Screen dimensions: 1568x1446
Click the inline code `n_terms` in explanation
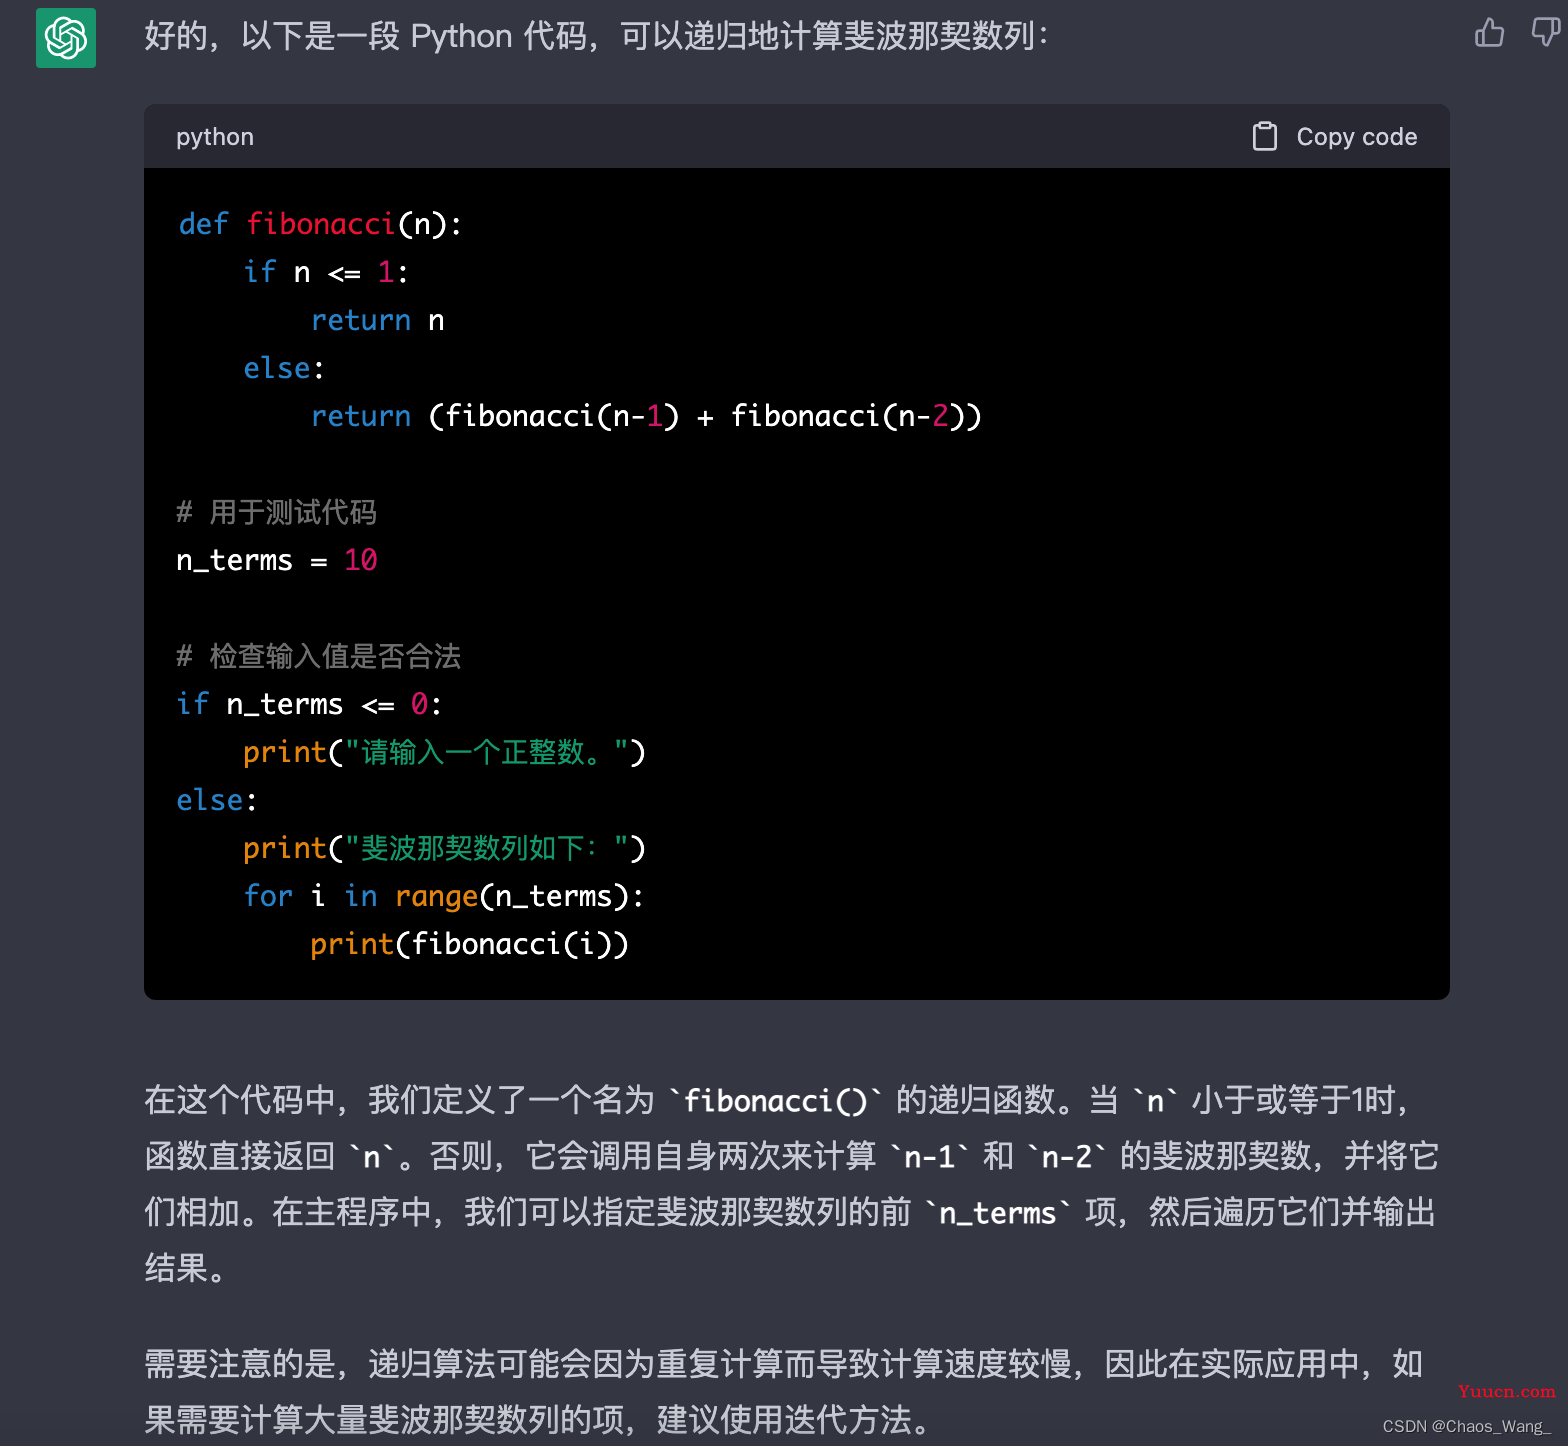[998, 1213]
